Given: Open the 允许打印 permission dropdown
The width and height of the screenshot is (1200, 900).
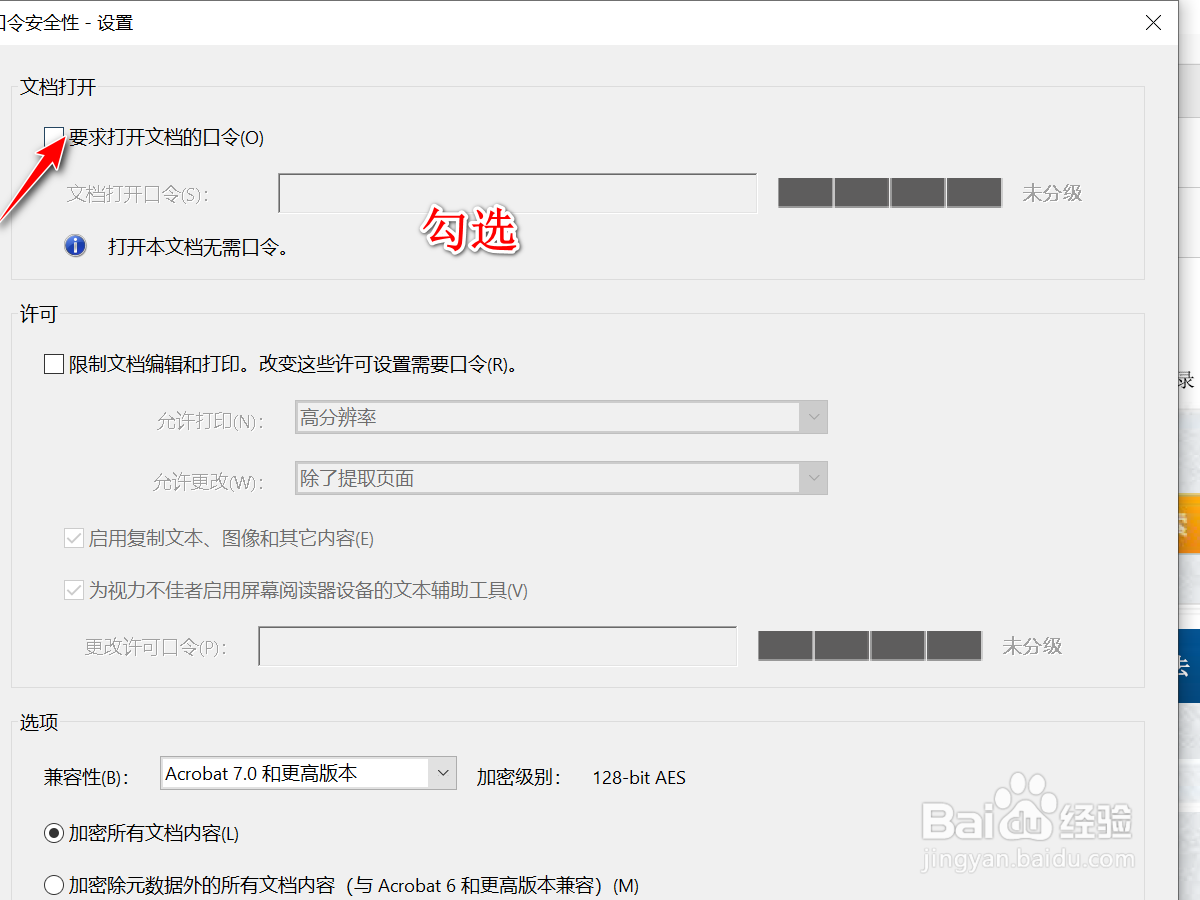Looking at the screenshot, I should tap(814, 417).
